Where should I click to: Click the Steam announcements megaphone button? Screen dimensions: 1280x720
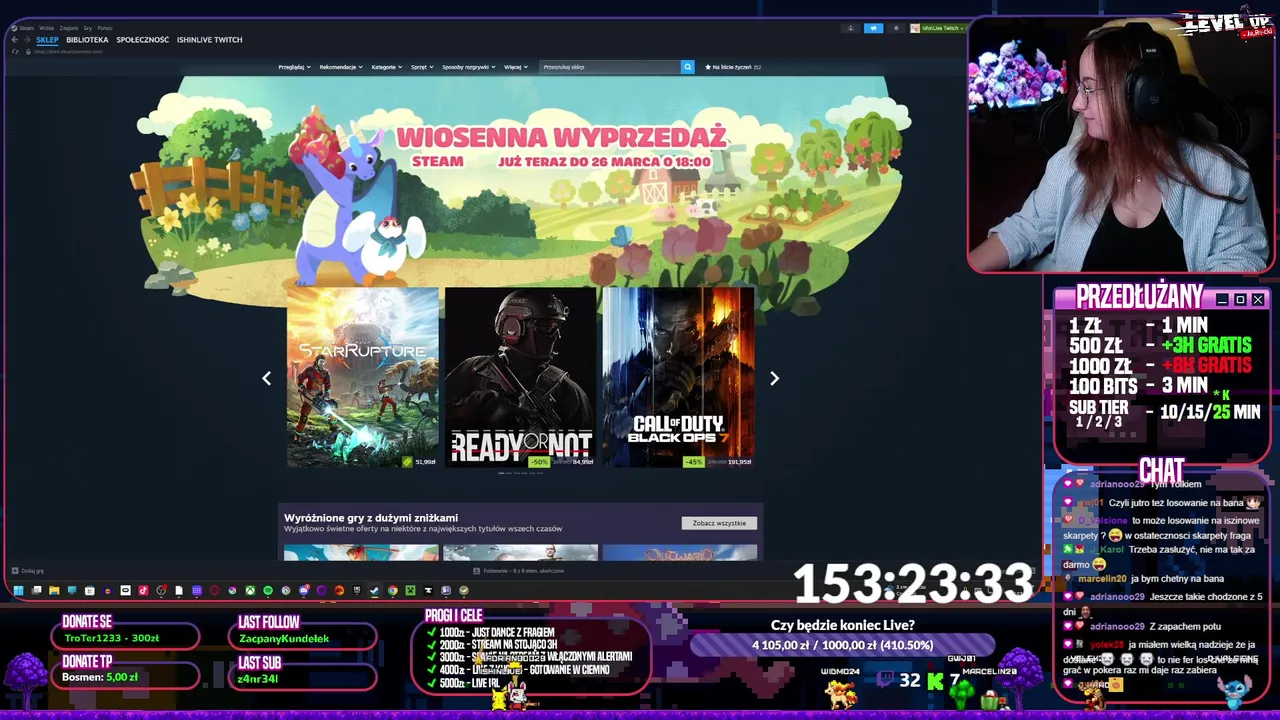coord(873,28)
